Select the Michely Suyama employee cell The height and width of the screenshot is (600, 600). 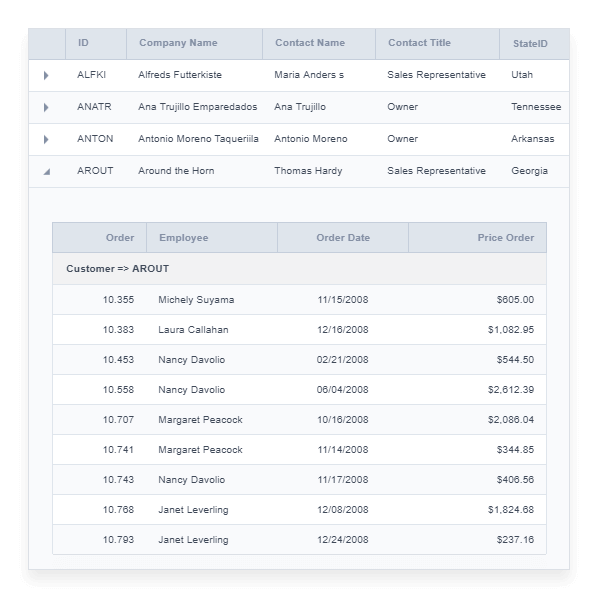212,300
